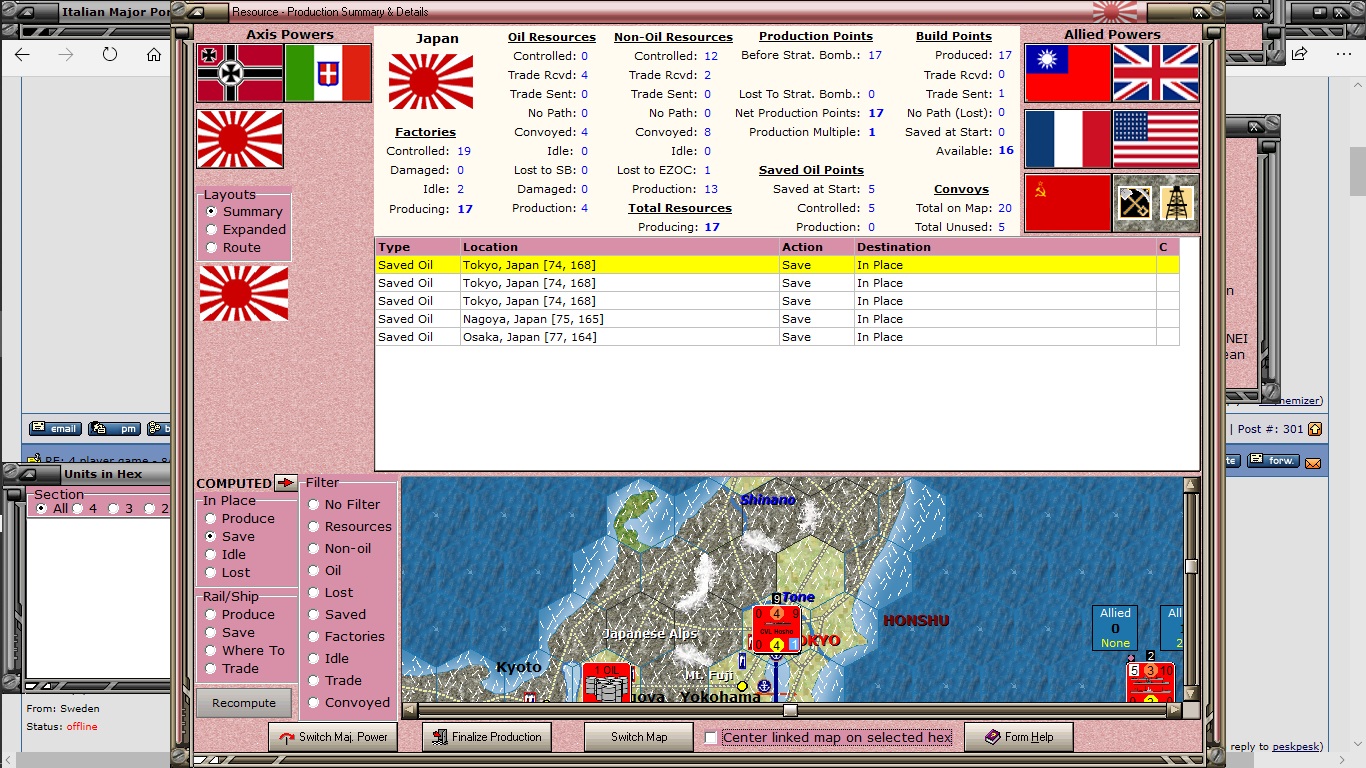Click the browser refresh icon
The height and width of the screenshot is (768, 1366).
tap(110, 54)
